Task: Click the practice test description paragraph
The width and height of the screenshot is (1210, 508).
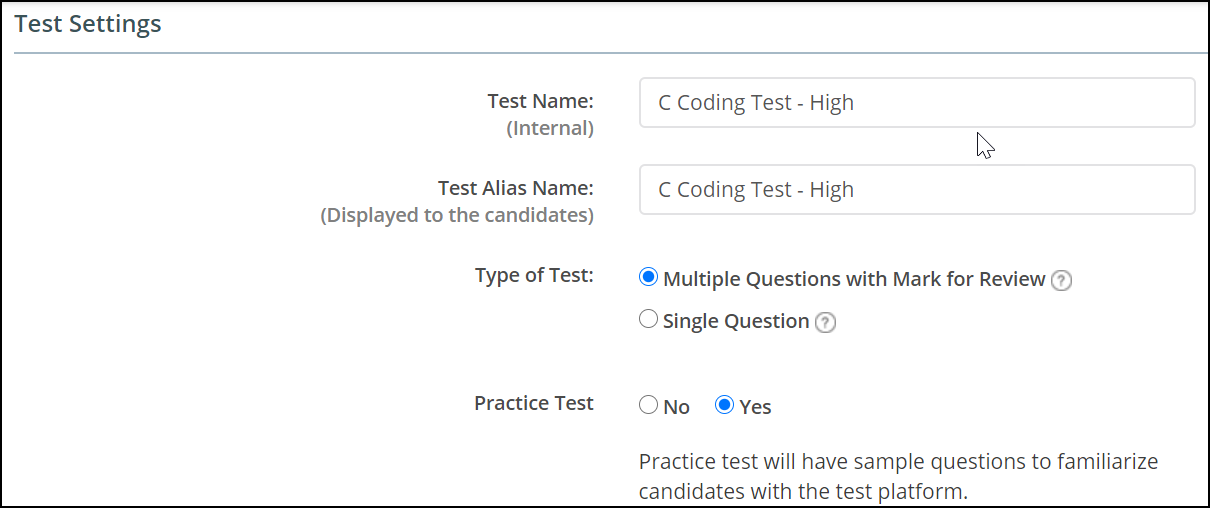Action: point(898,477)
